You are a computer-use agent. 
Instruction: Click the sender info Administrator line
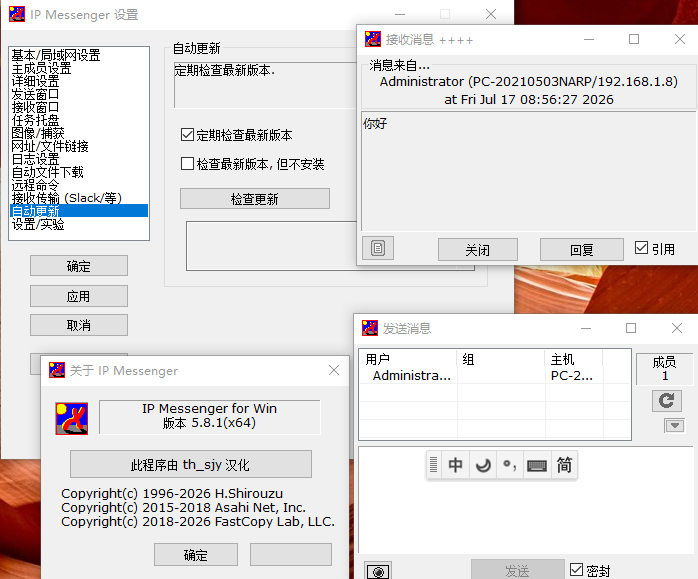528,81
